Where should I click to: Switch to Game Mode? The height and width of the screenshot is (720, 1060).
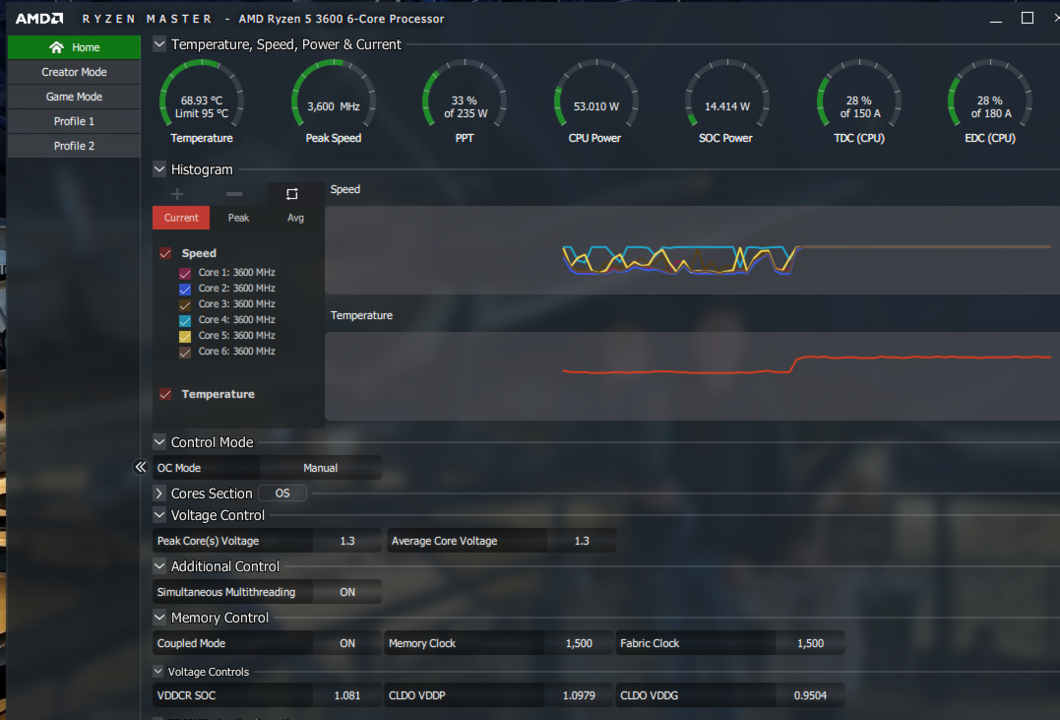(x=74, y=97)
